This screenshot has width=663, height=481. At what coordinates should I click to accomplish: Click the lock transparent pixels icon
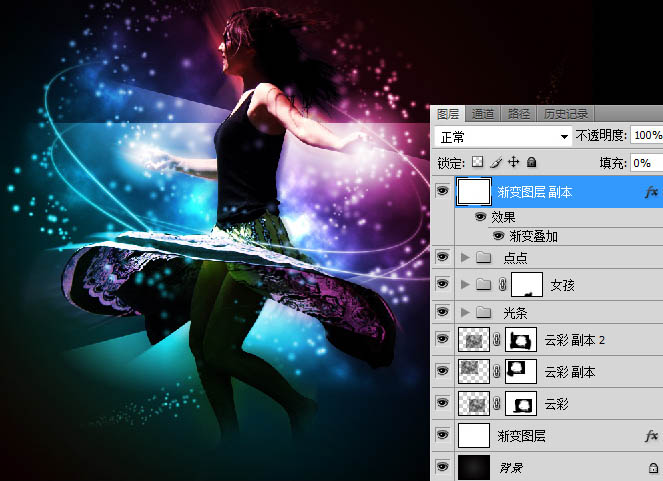click(x=478, y=161)
